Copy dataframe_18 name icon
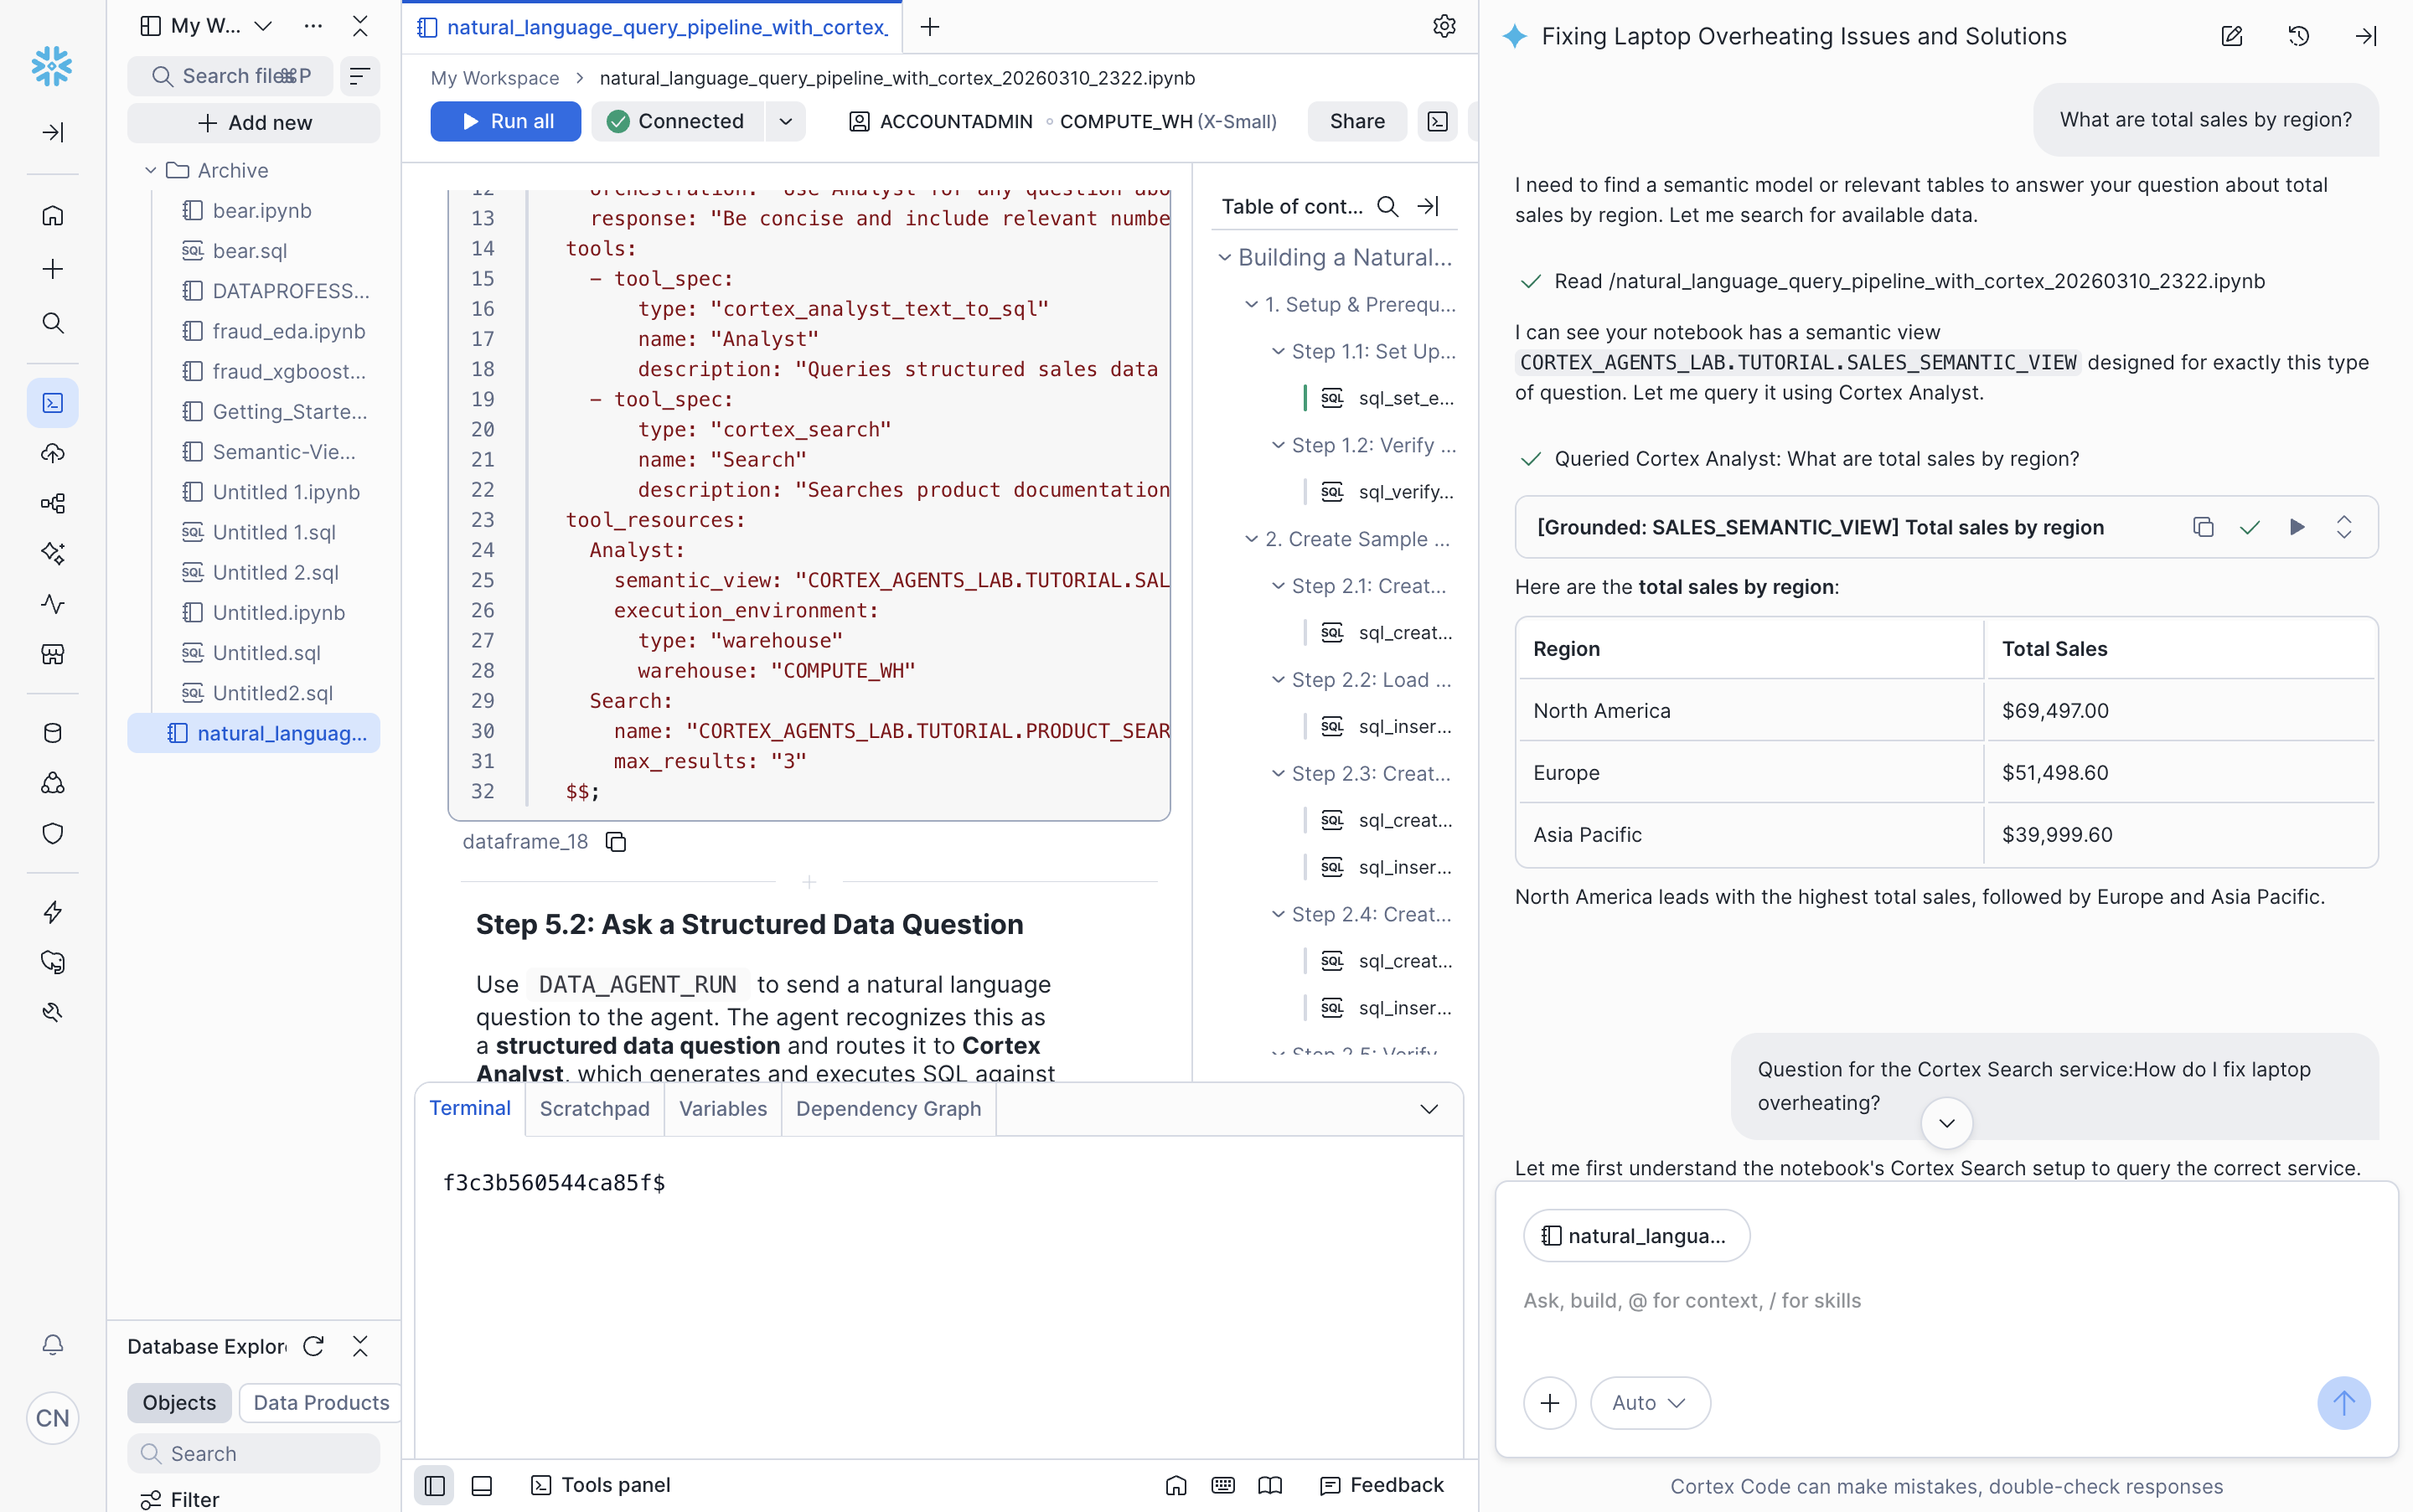 pos(616,842)
